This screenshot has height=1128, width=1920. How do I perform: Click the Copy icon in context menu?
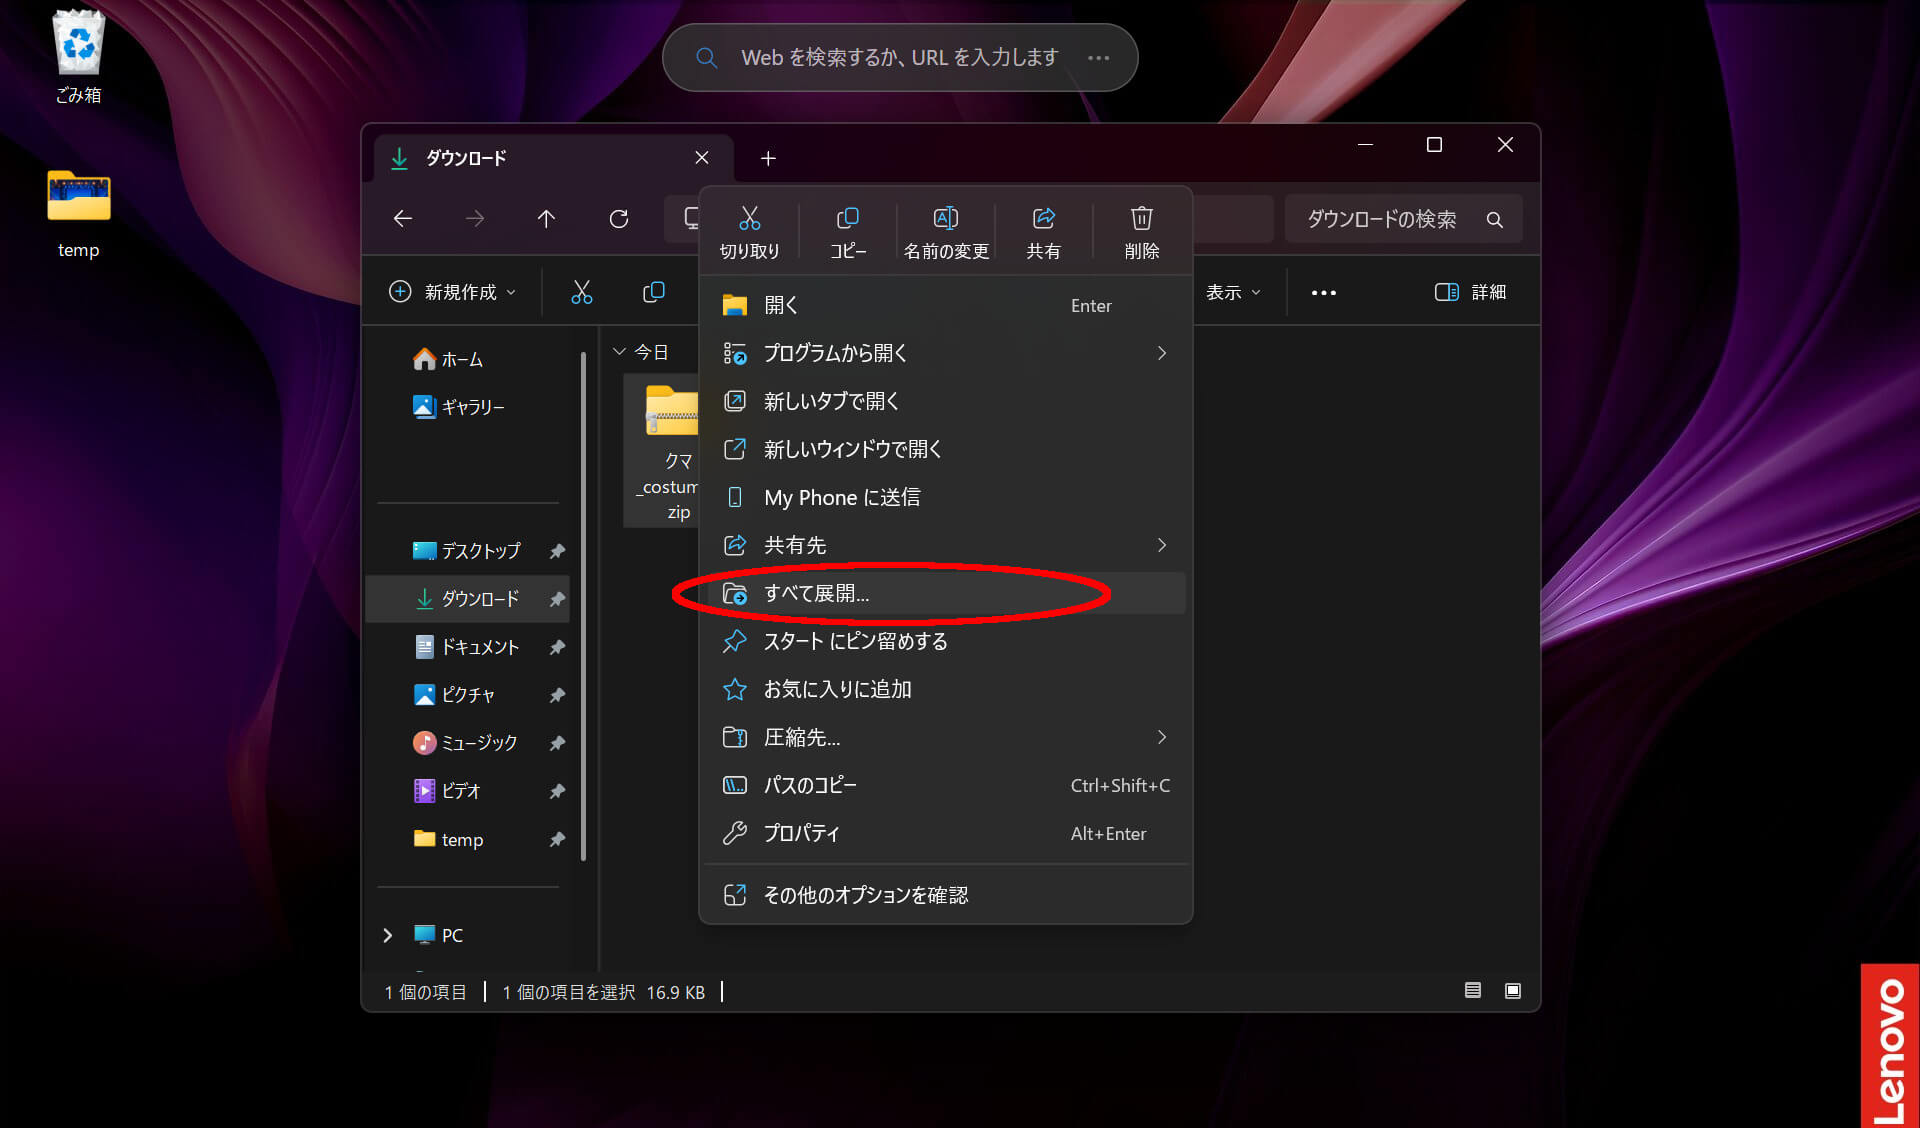click(847, 231)
